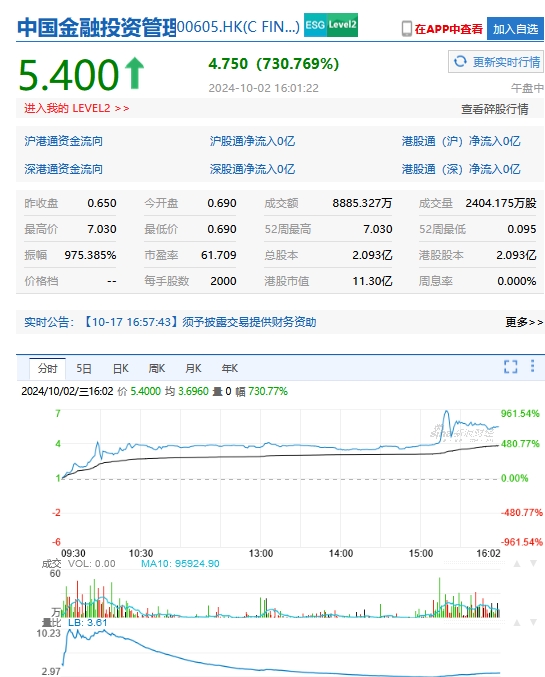Image resolution: width=545 pixels, height=677 pixels.
Task: Switch to the 年K chart tab
Action: pos(230,369)
